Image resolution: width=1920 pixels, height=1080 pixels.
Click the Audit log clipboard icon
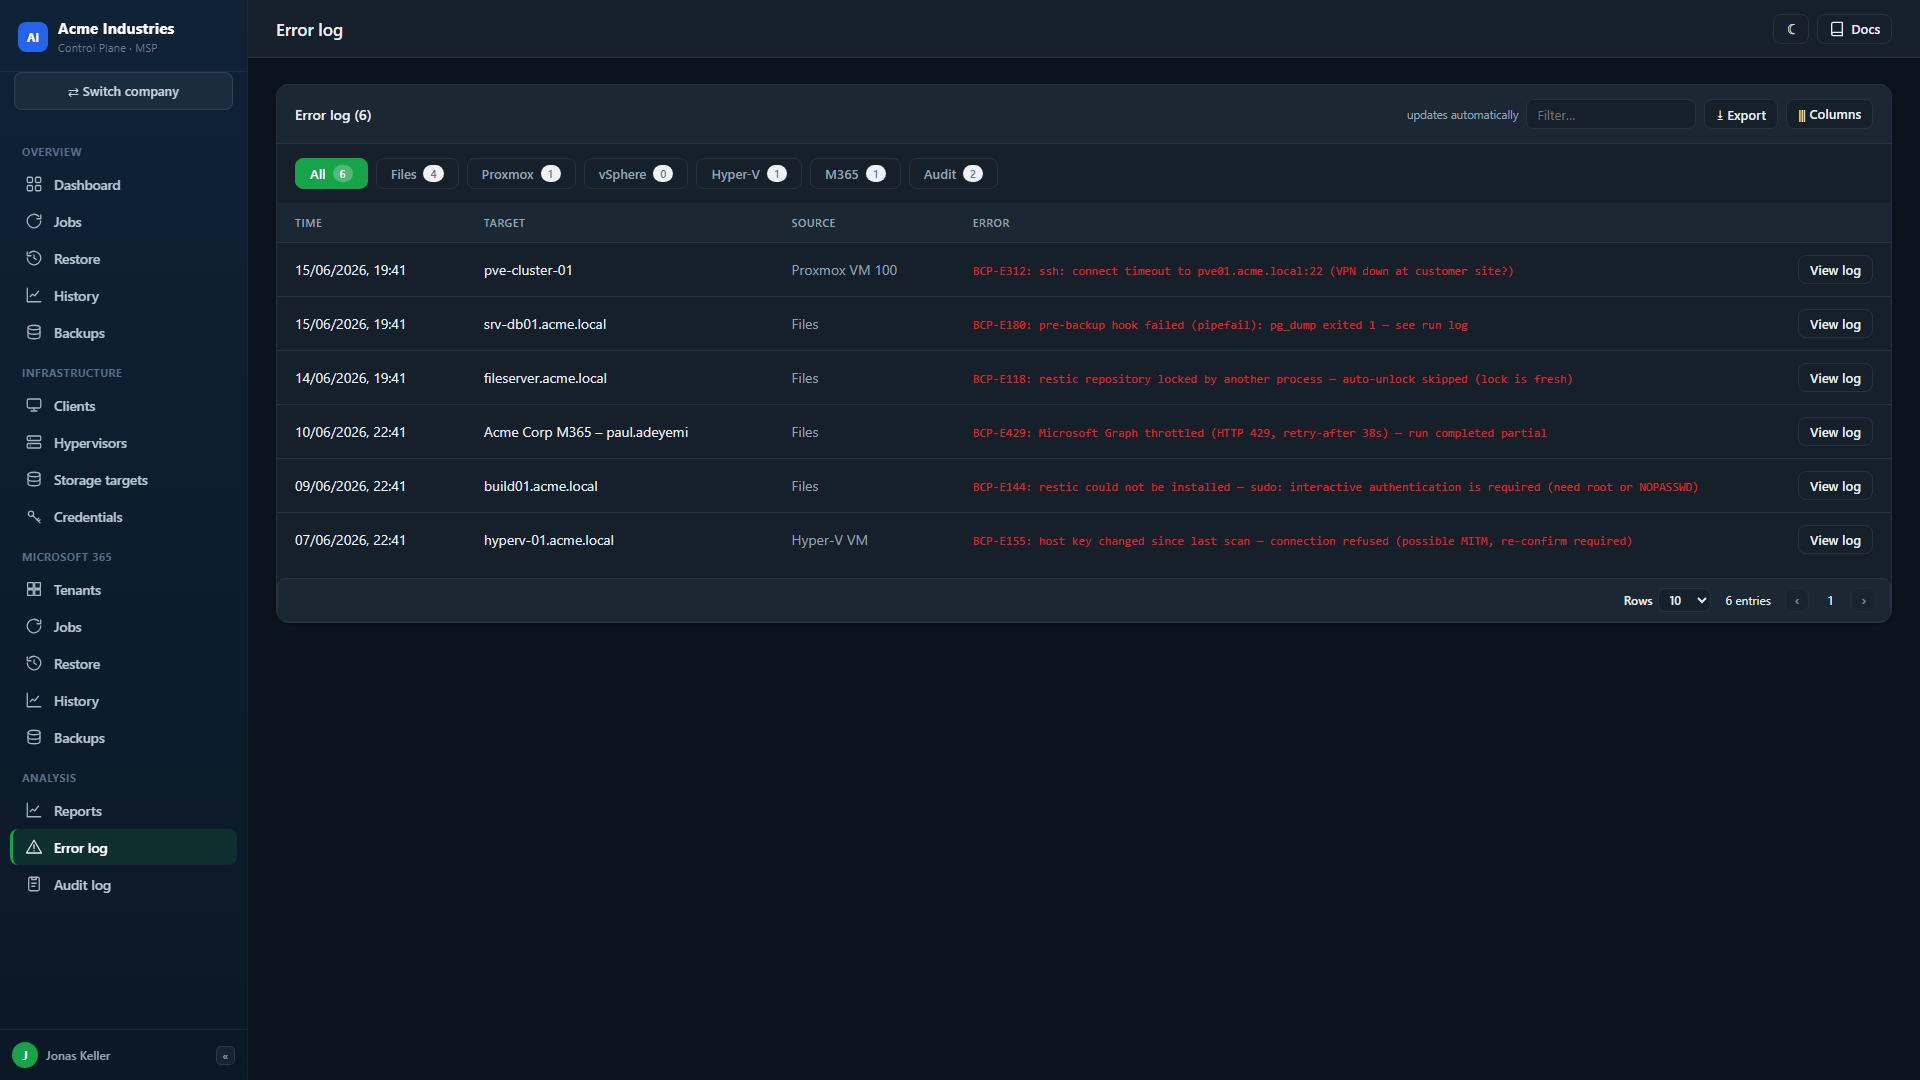[34, 885]
